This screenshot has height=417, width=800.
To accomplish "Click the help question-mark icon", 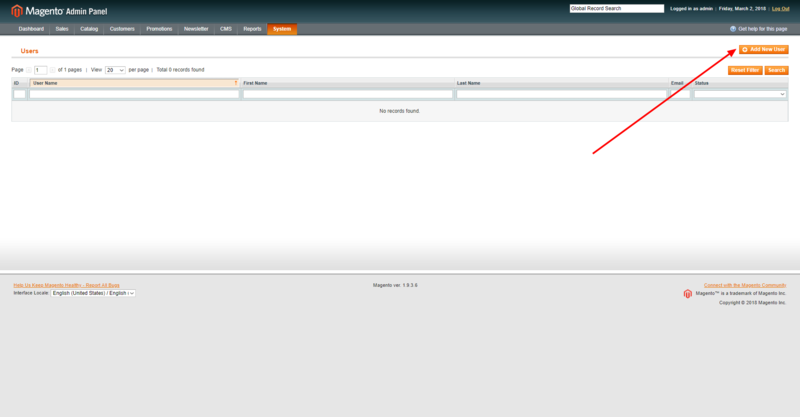I will (x=733, y=29).
